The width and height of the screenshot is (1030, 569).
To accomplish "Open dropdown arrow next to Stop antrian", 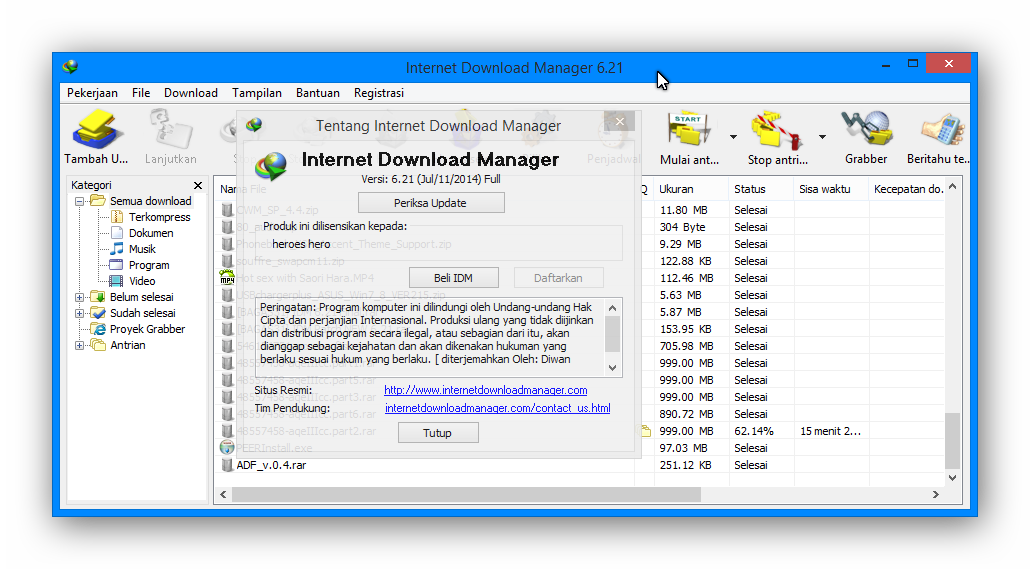I will [x=822, y=137].
